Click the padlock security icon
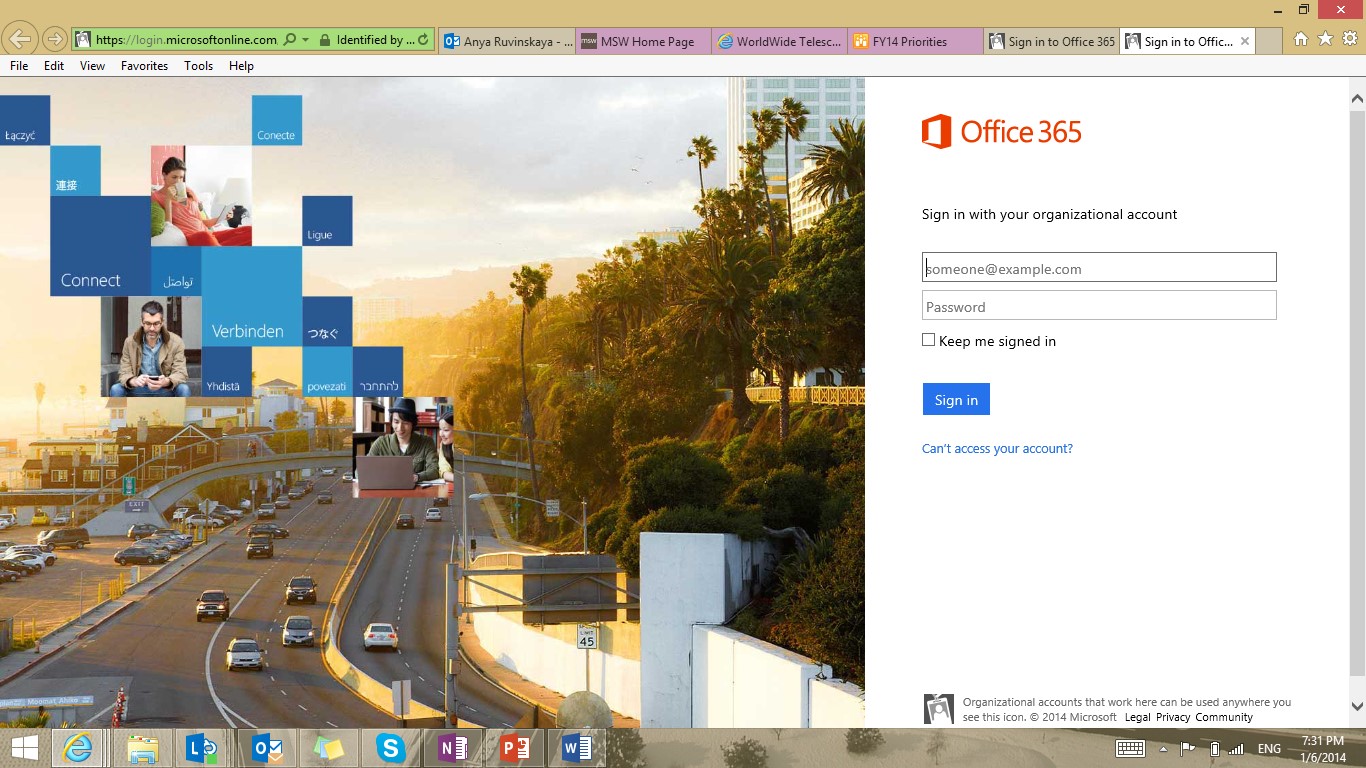Image resolution: width=1366 pixels, height=768 pixels. point(324,40)
